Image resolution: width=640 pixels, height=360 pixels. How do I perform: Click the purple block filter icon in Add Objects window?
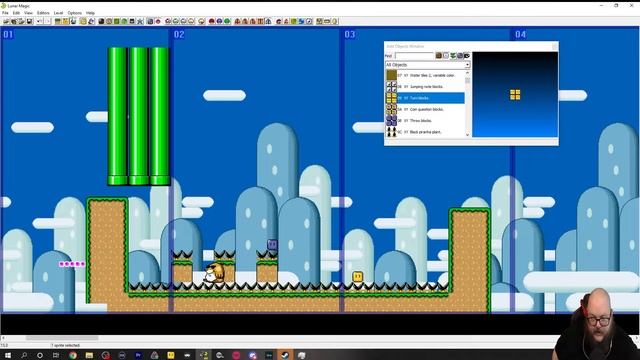coord(460,56)
